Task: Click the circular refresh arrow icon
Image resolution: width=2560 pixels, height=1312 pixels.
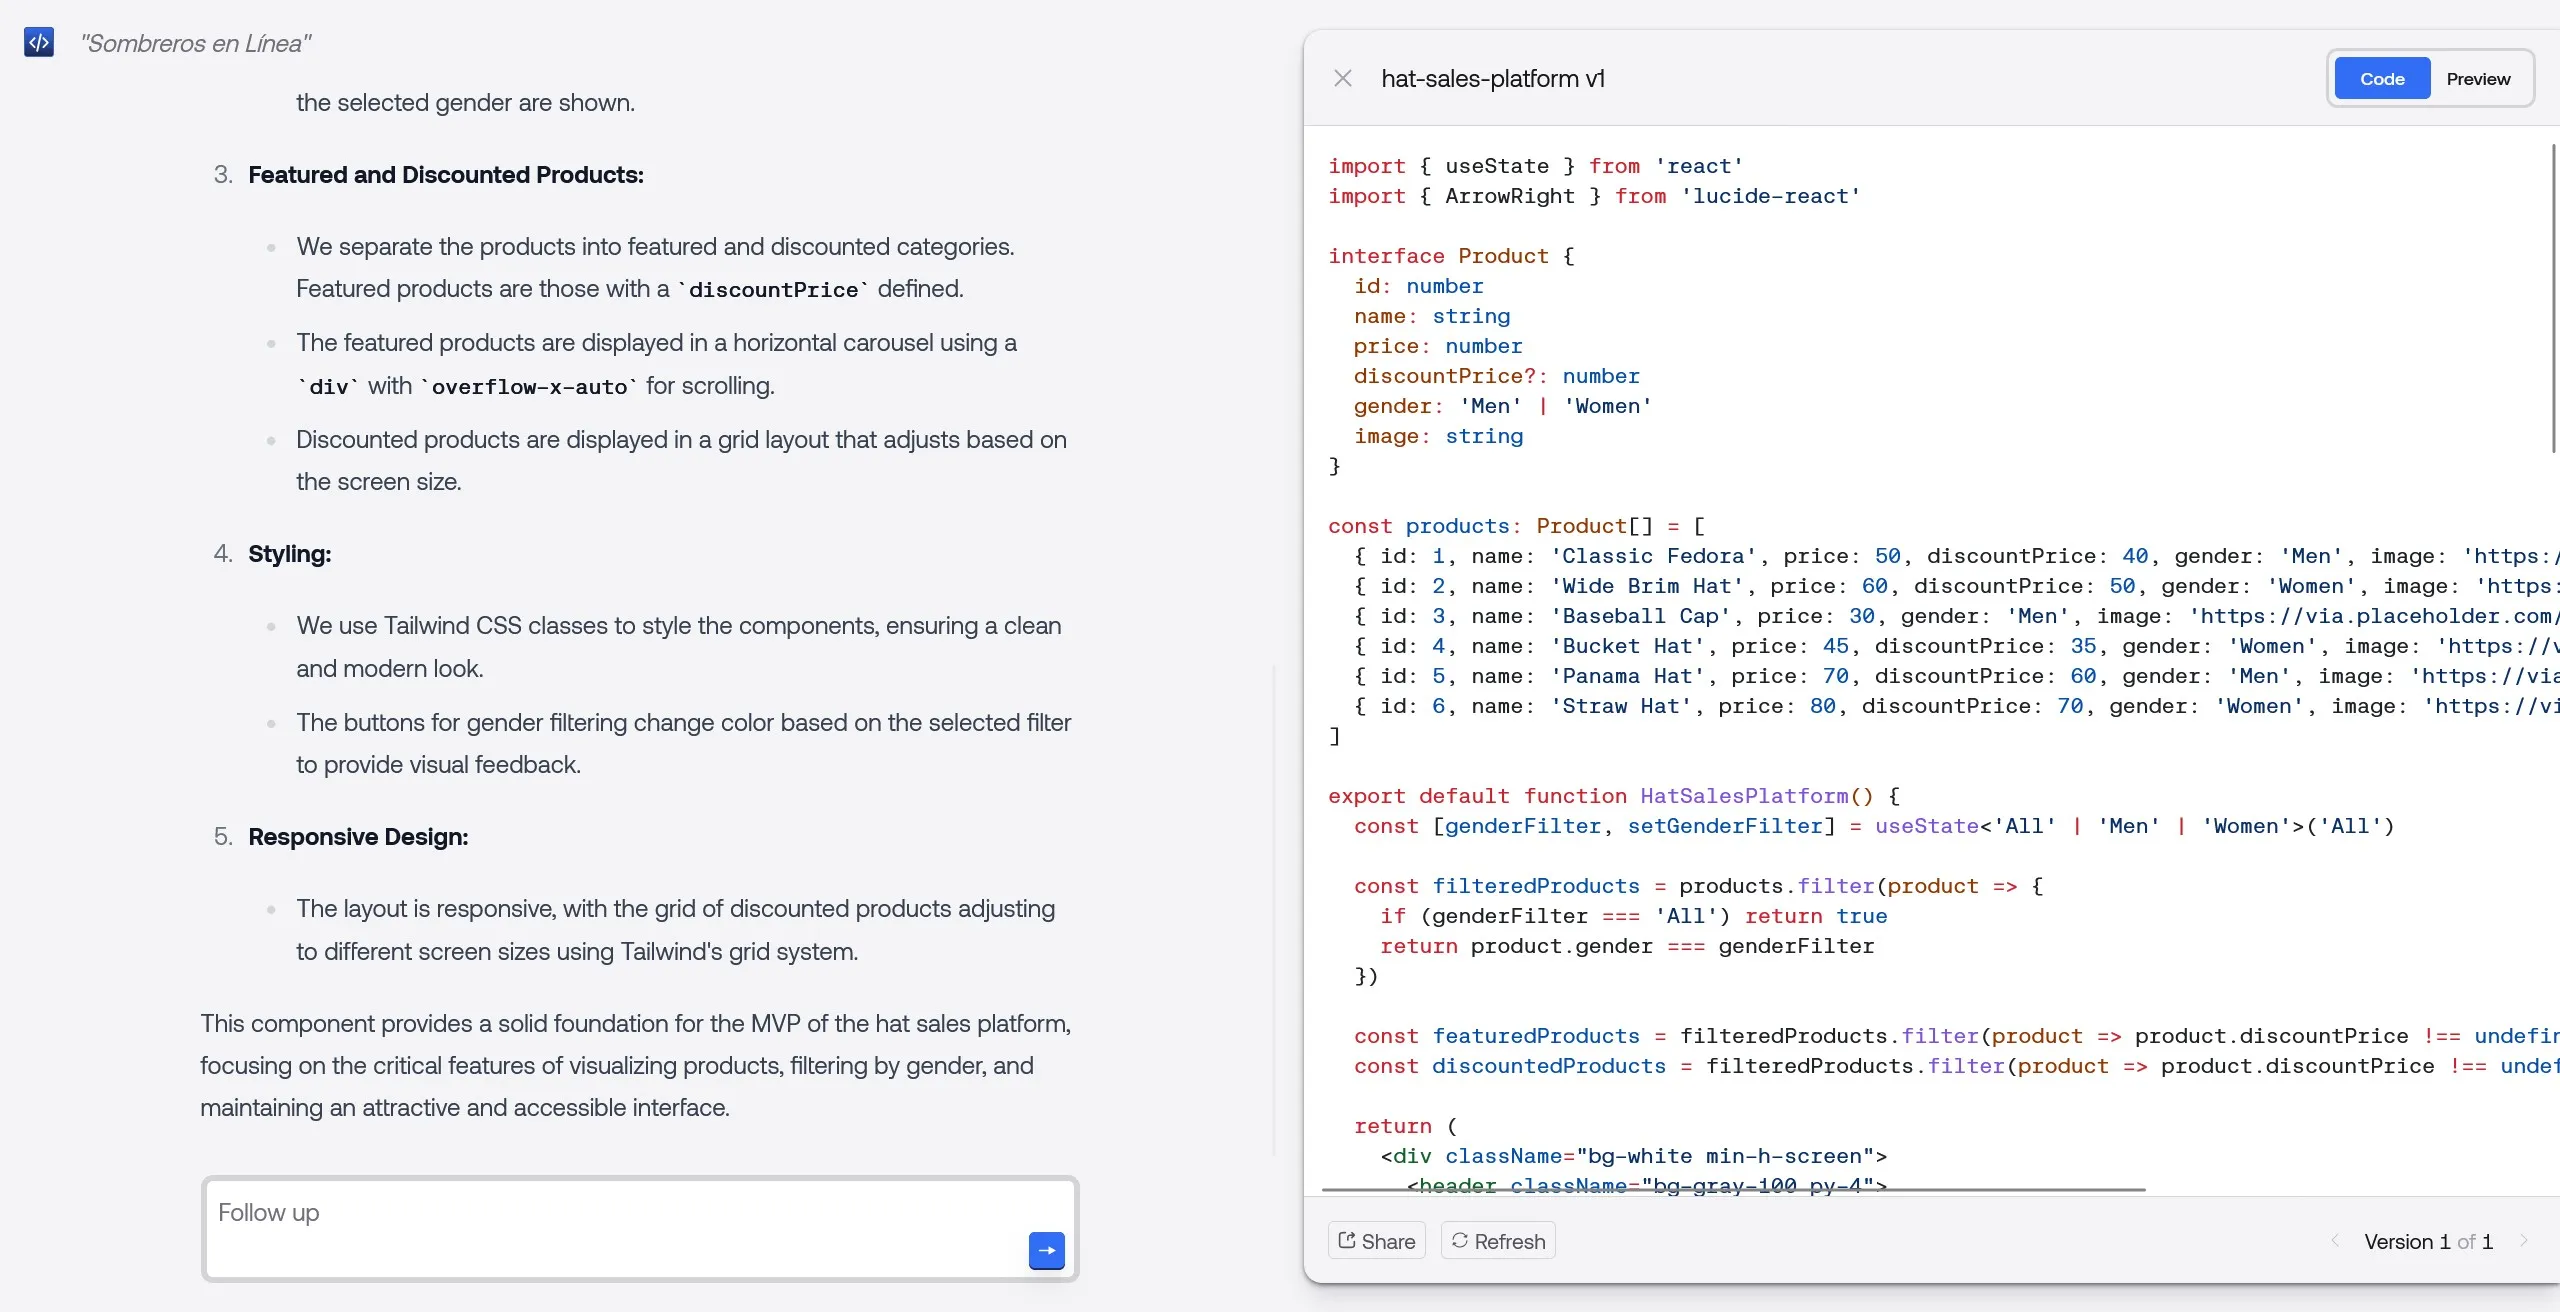Action: (x=1459, y=1240)
